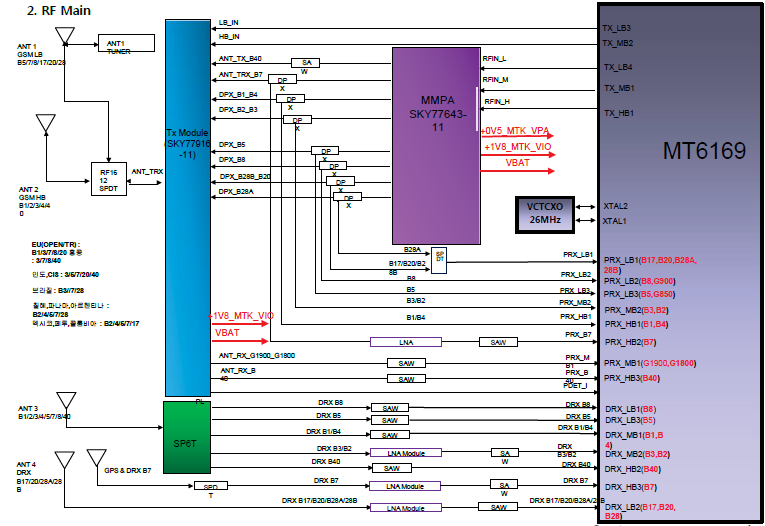Click the DPX block on DPX_B5 line

click(325, 151)
